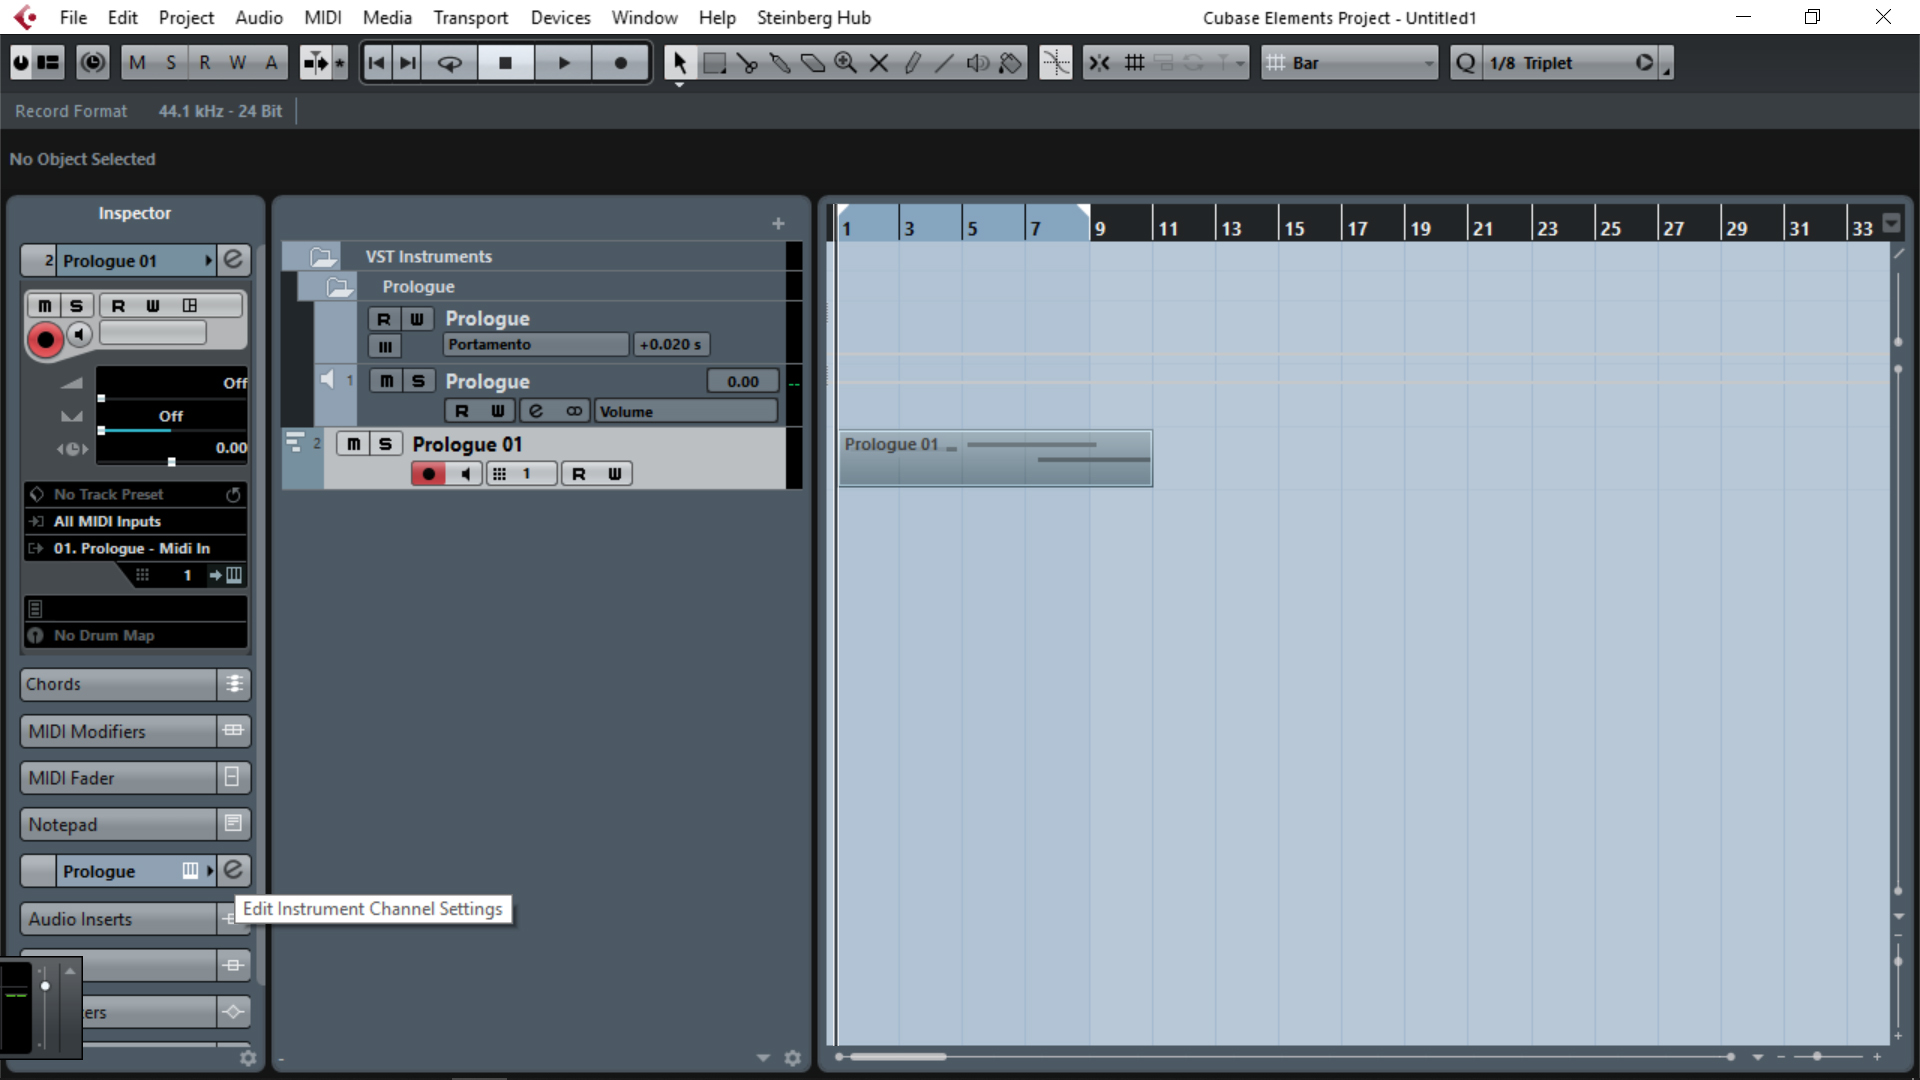
Task: Collapse the Prologue folder track
Action: [340, 287]
